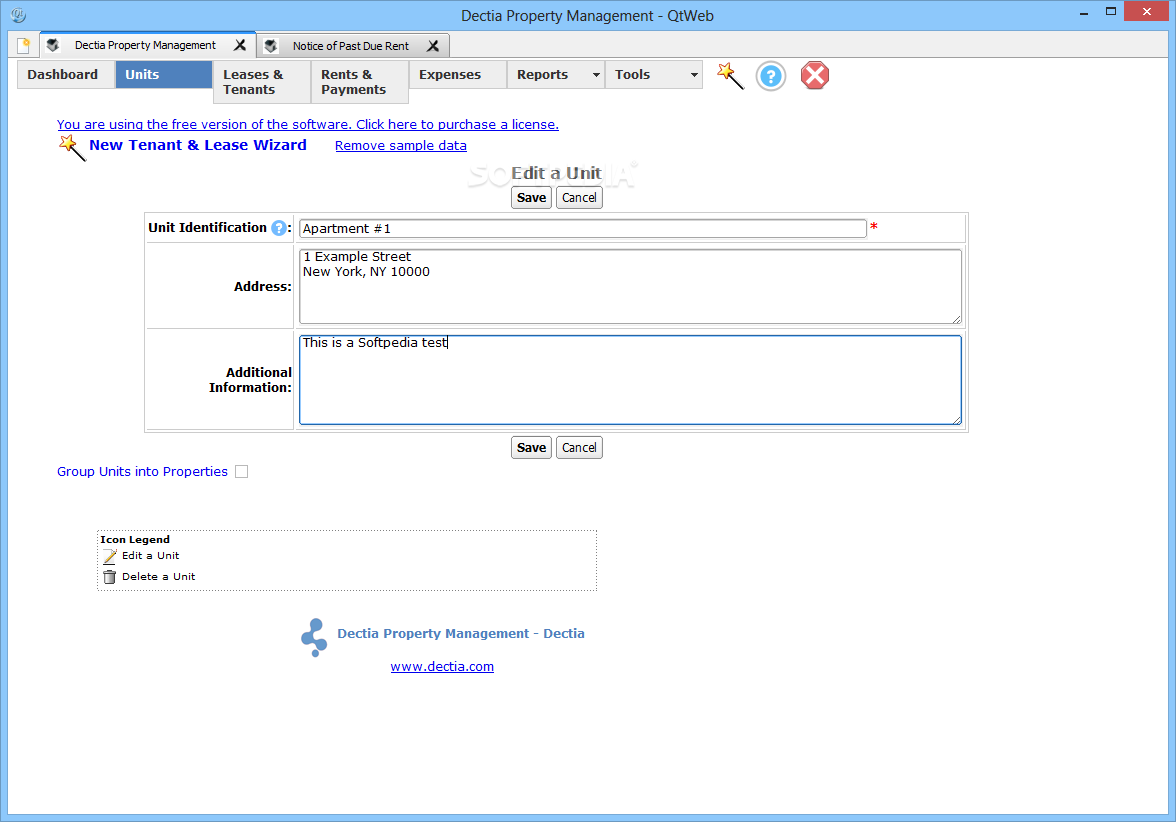This screenshot has width=1176, height=822.
Task: Click the purchase a license link
Action: click(308, 124)
